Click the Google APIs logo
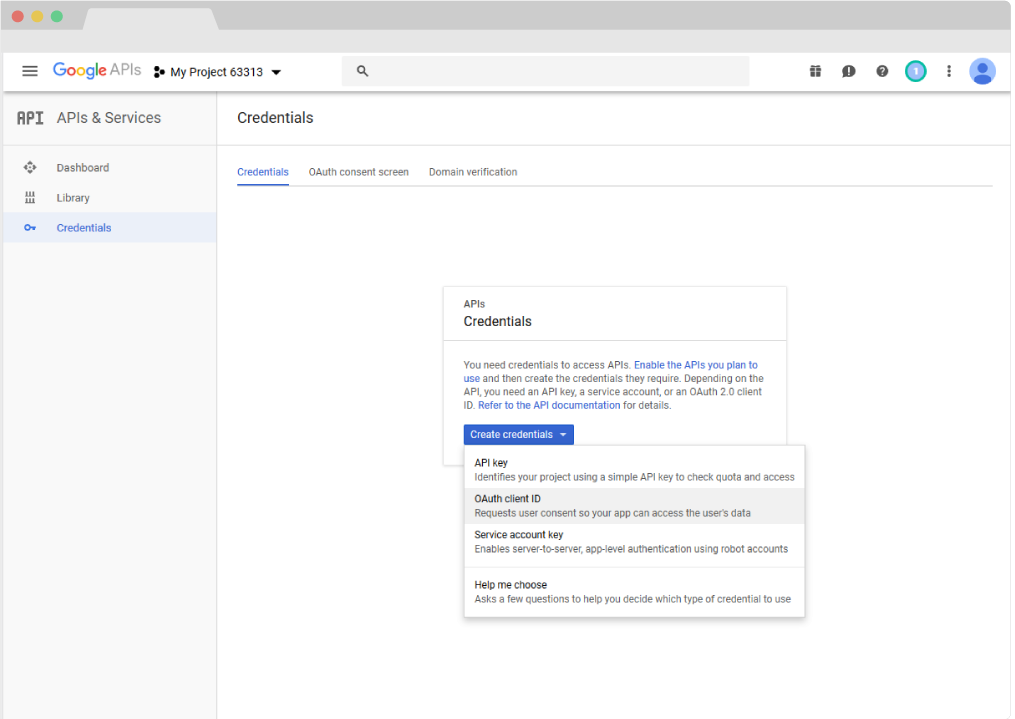Image resolution: width=1015 pixels, height=719 pixels. [x=97, y=71]
